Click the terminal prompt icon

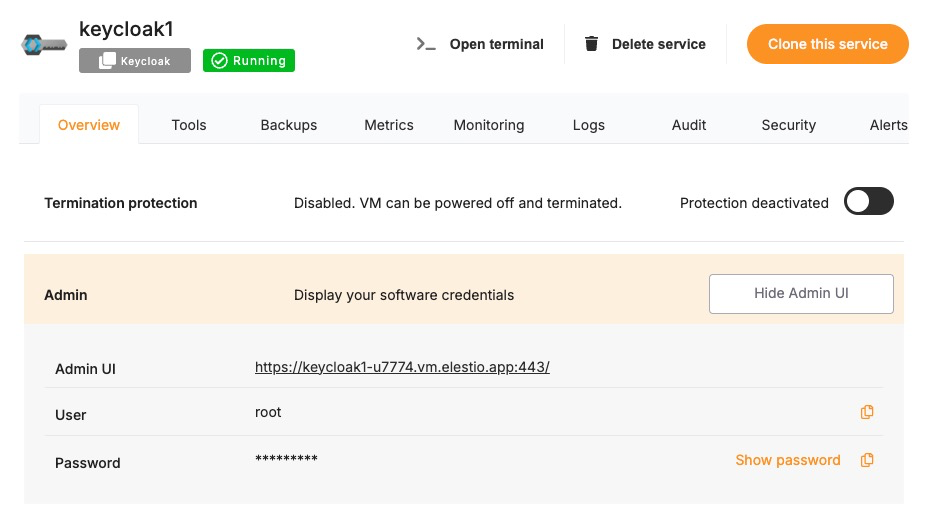(426, 44)
